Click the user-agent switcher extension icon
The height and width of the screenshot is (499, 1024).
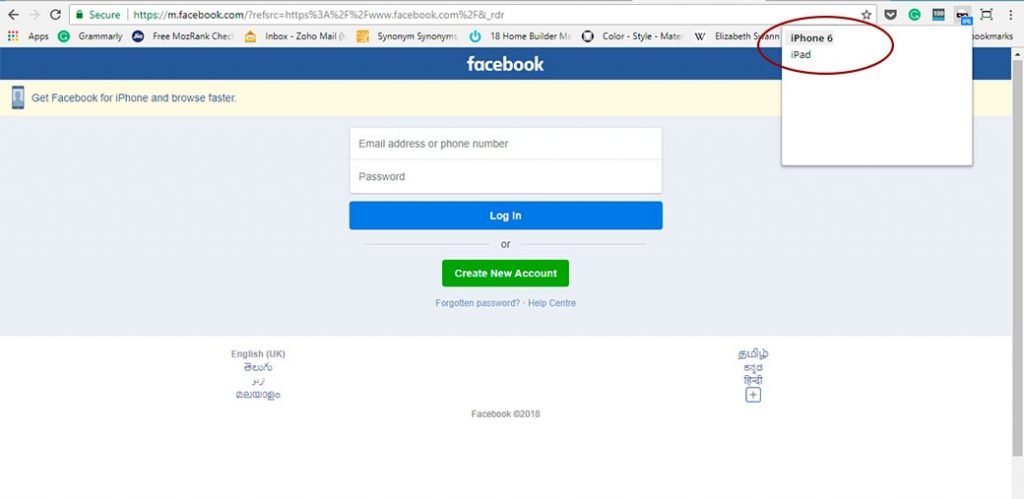tap(962, 15)
